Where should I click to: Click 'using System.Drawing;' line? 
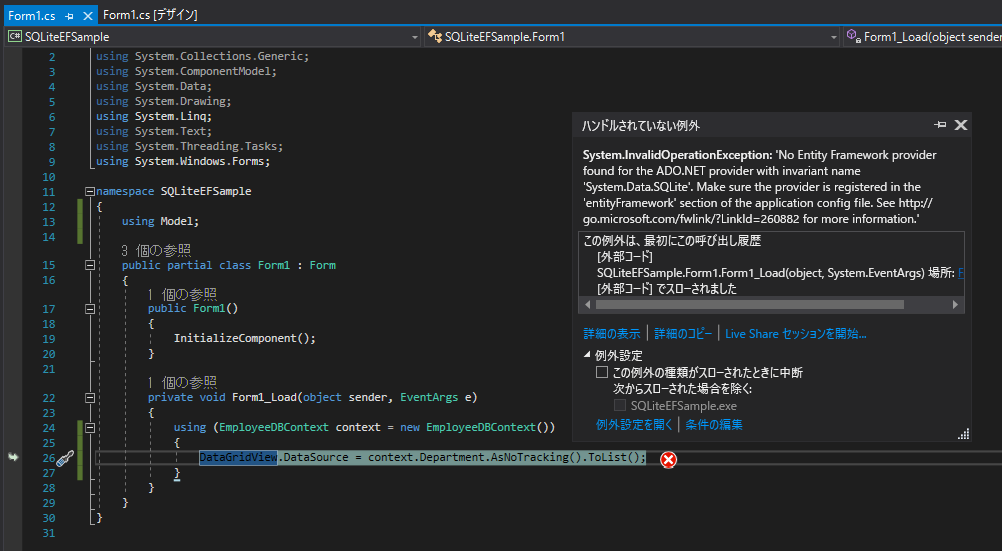164,101
